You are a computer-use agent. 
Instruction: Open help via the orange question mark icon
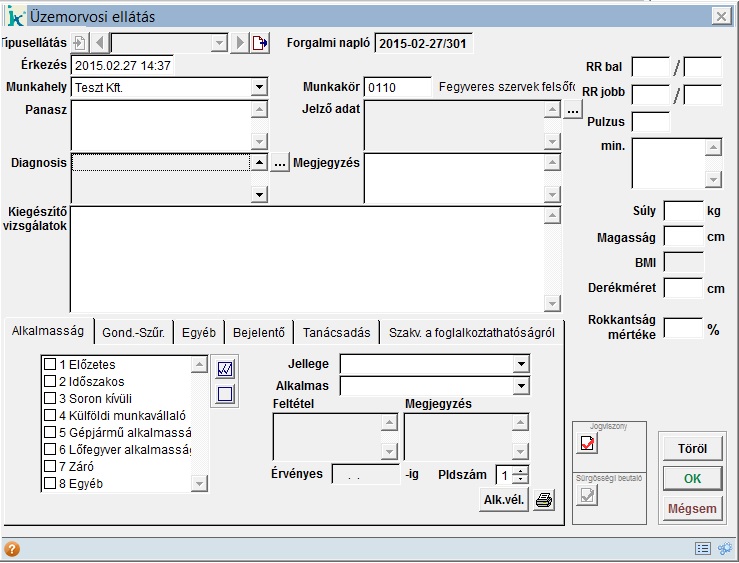(12, 549)
